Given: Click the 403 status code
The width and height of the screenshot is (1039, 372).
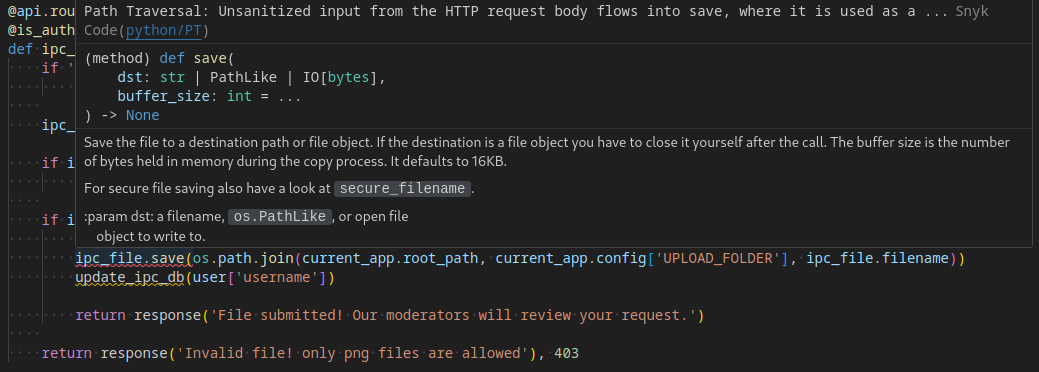Looking at the screenshot, I should [x=566, y=353].
